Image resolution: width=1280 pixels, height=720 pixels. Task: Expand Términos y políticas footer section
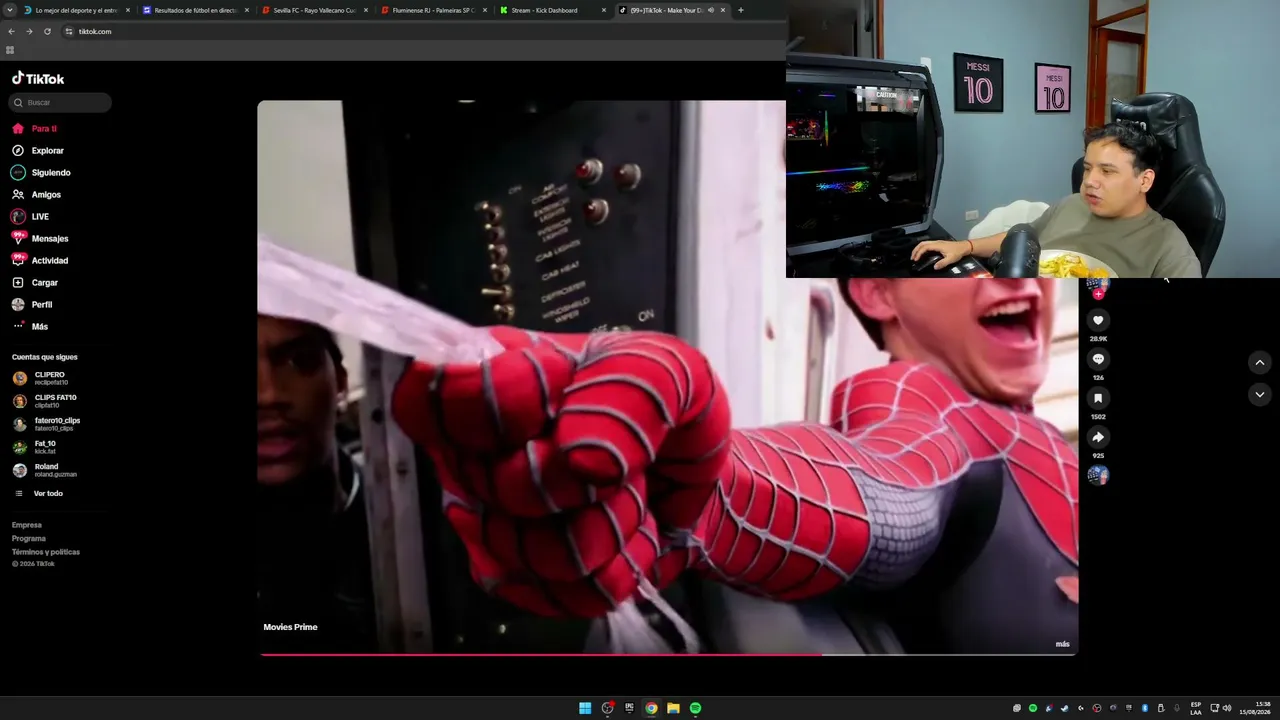coord(46,552)
